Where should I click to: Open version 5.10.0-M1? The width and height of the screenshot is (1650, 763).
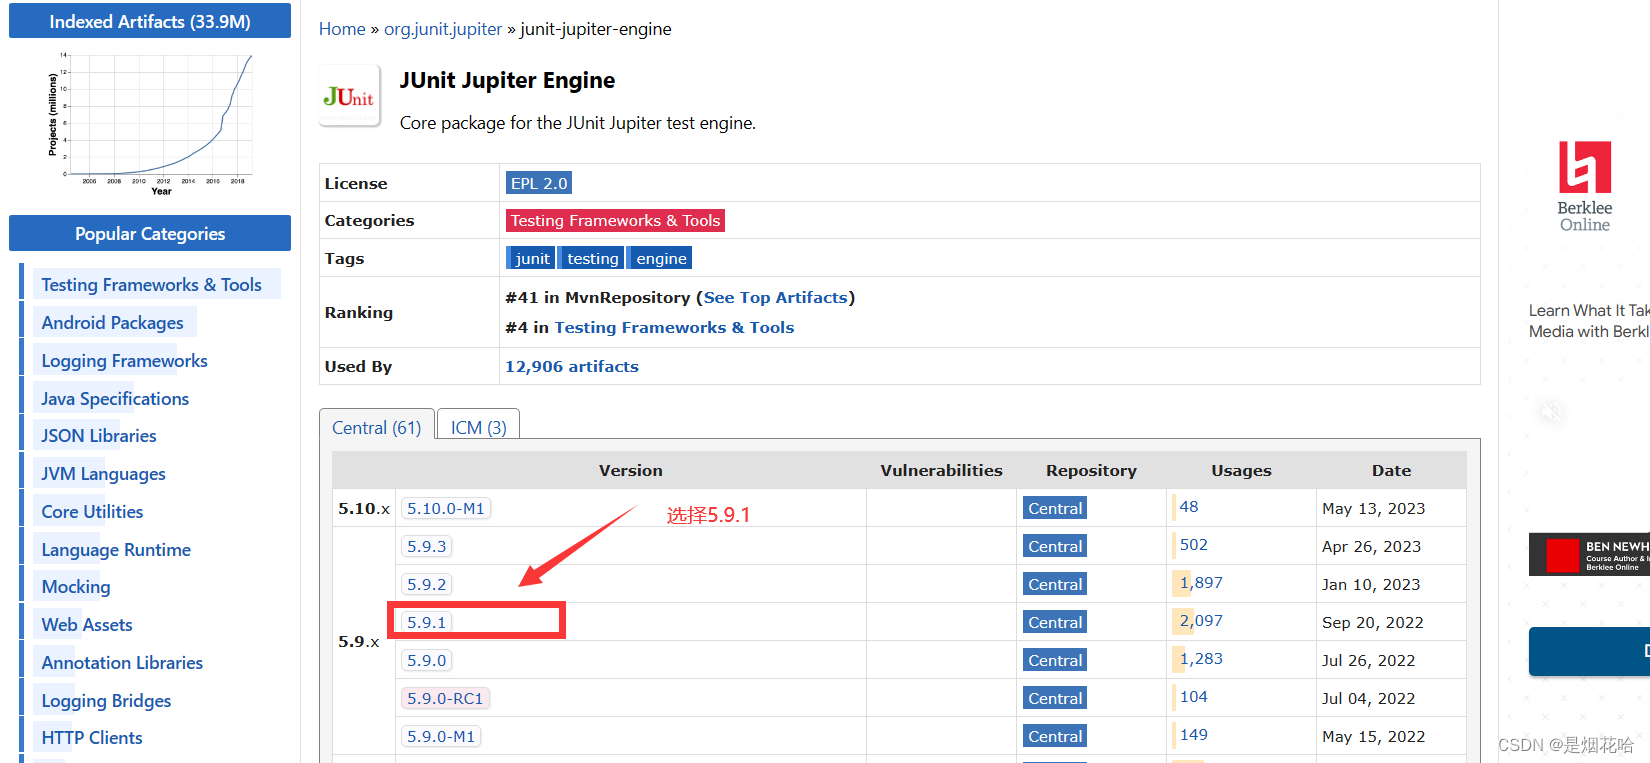tap(446, 508)
